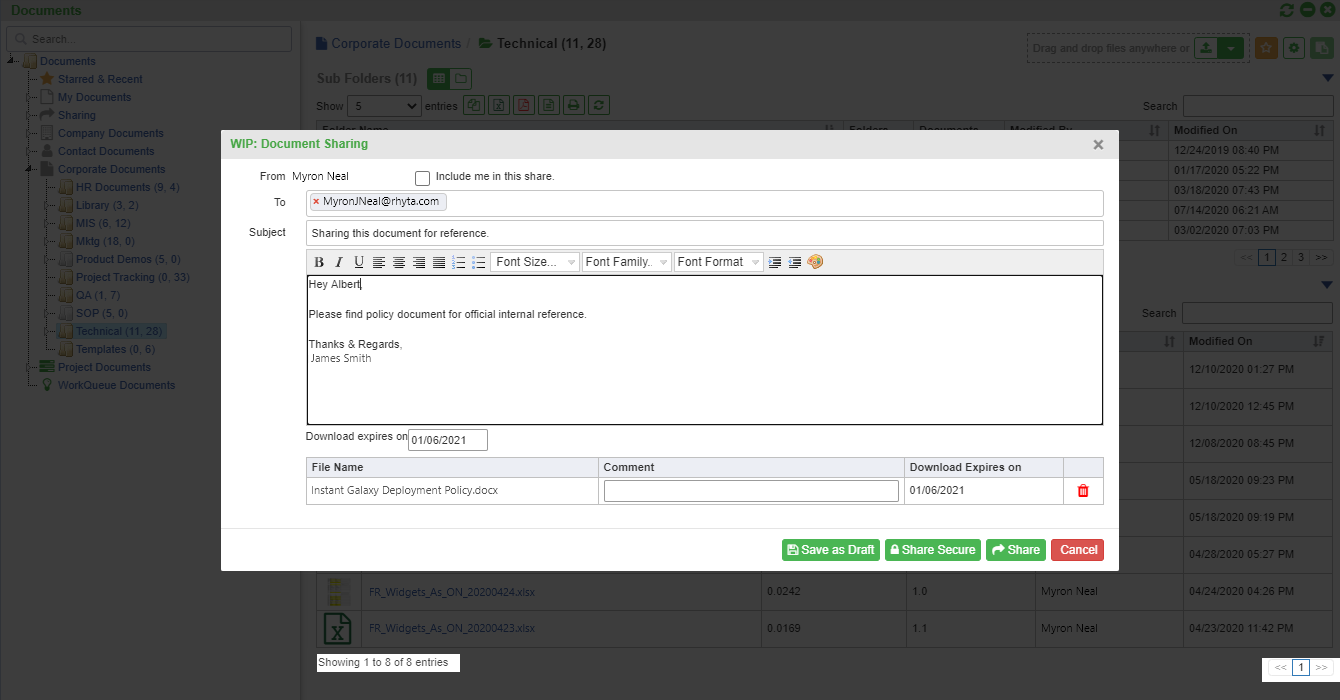Viewport: 1340px width, 700px height.
Task: Click the Download expires on date field
Action: [x=448, y=440]
